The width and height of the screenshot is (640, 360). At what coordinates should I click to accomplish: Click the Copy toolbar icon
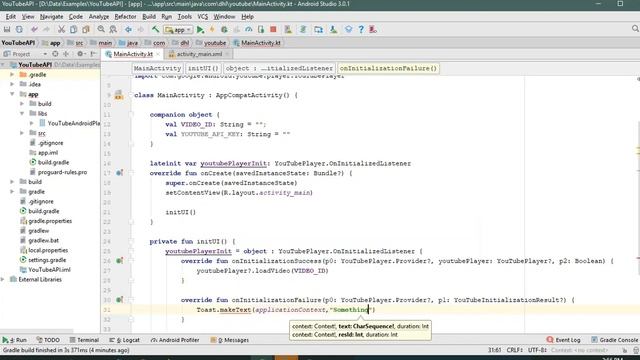(73, 29)
